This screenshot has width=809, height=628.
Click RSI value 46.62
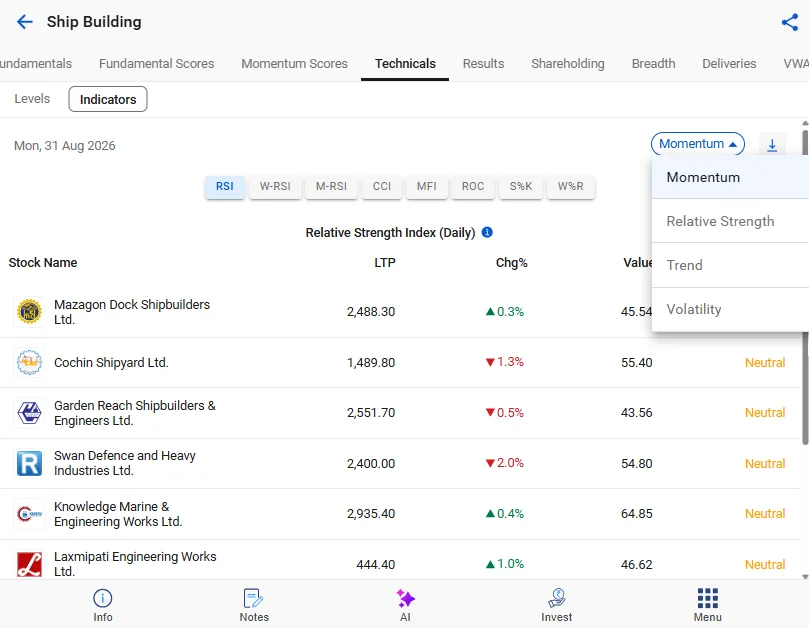[637, 565]
